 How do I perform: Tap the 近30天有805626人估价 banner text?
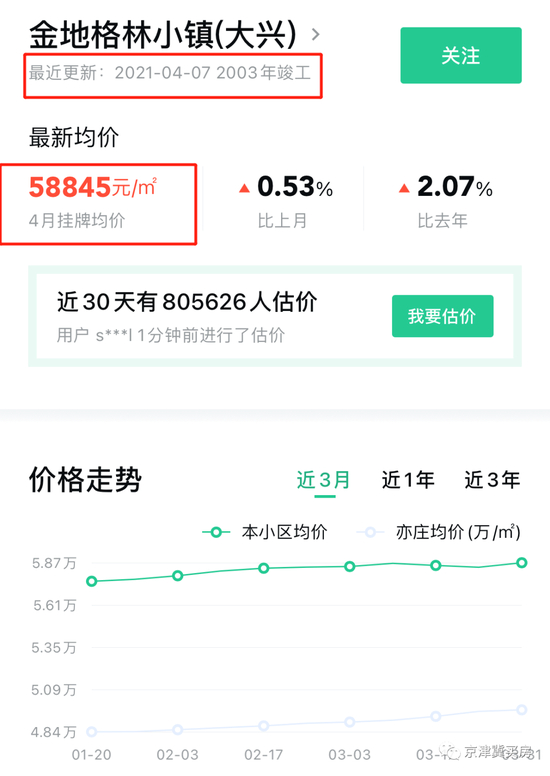187,301
